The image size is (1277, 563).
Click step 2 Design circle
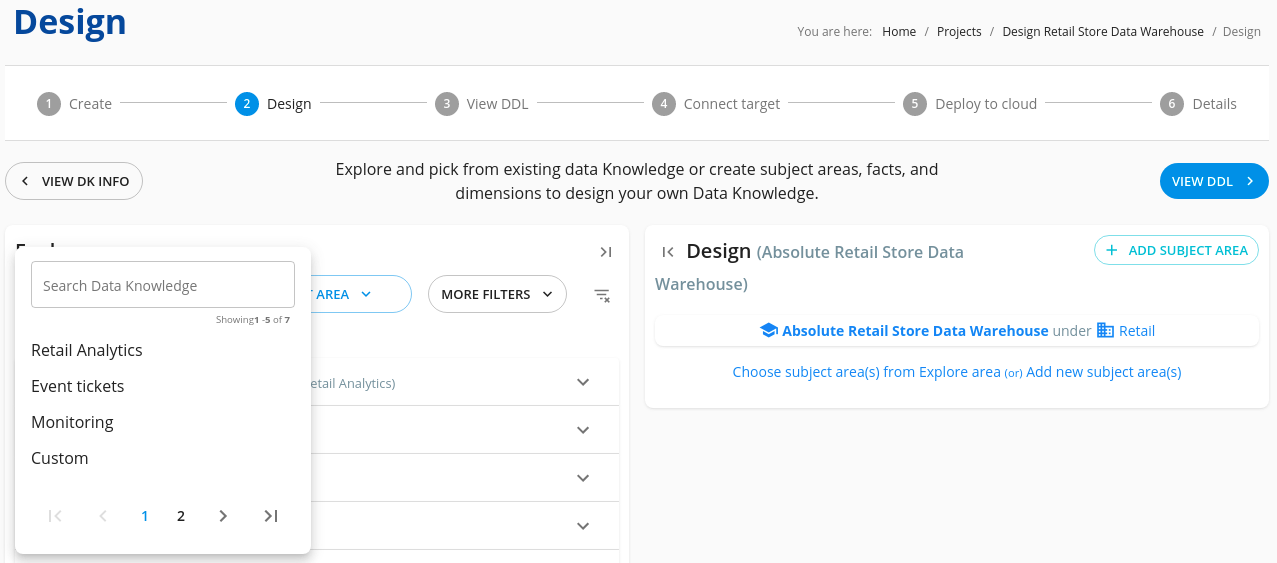pyautogui.click(x=247, y=104)
